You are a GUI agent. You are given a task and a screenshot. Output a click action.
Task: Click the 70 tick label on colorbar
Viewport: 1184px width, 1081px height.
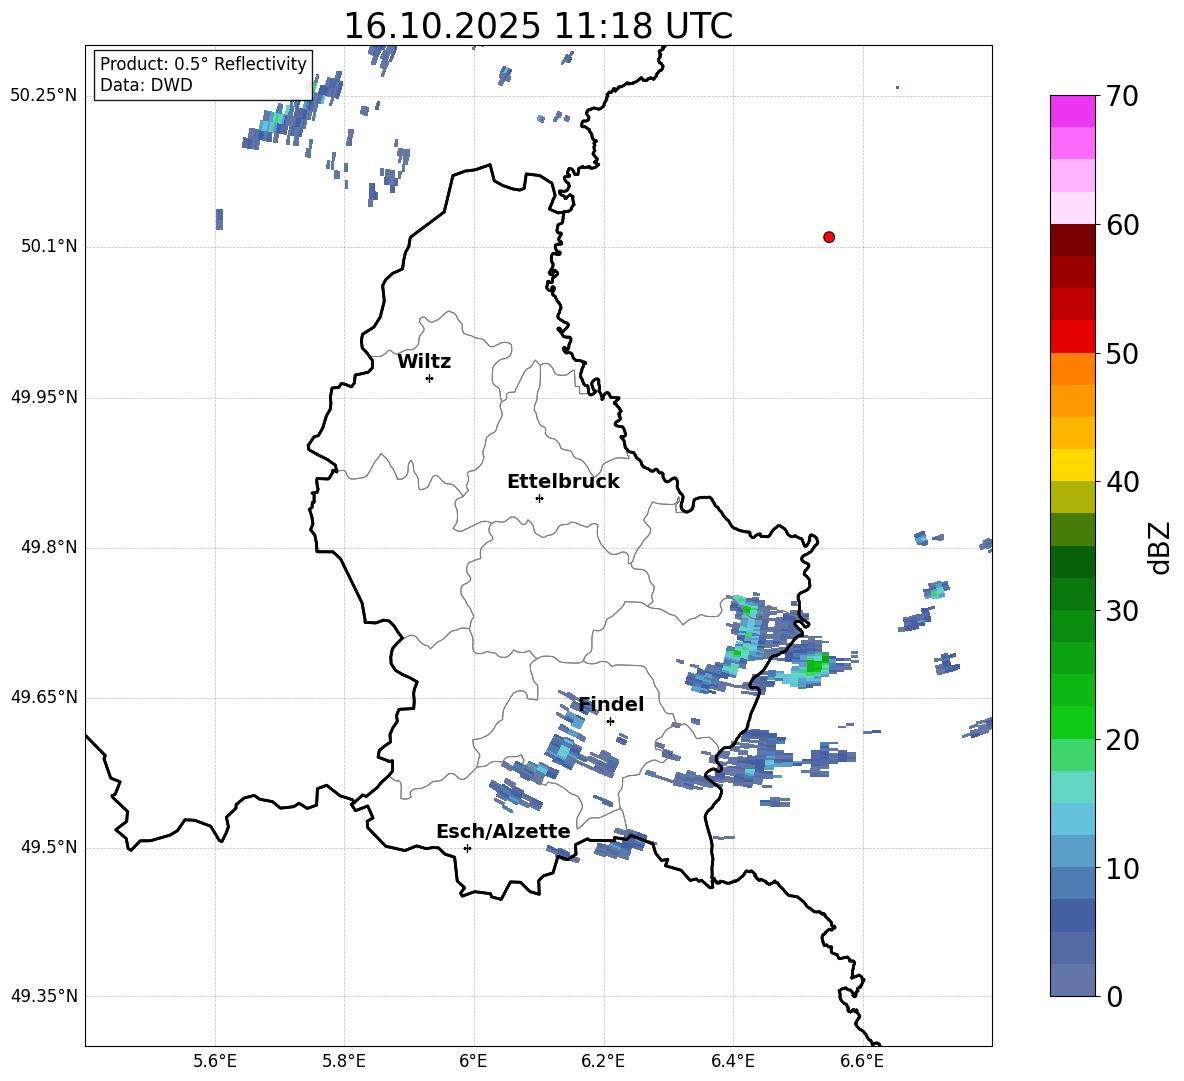[x=1122, y=96]
